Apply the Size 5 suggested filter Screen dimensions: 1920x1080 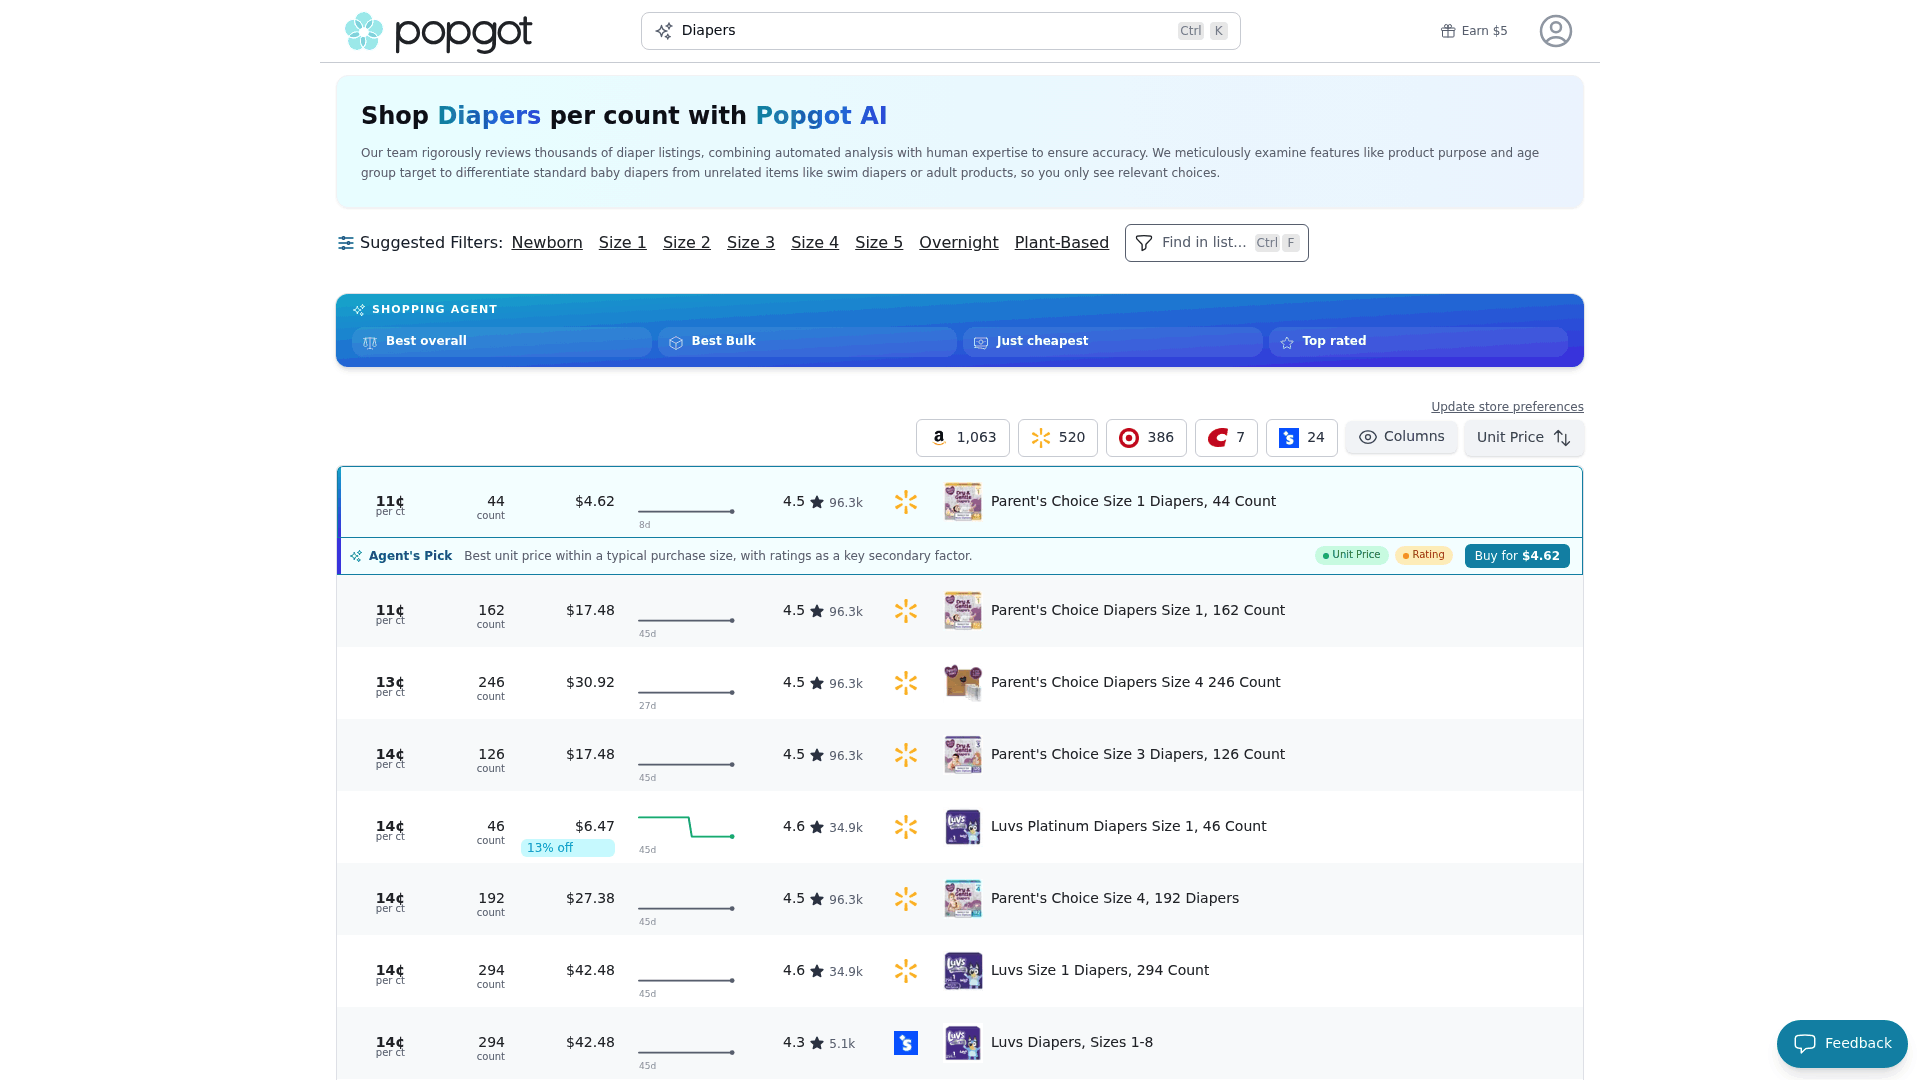click(x=878, y=243)
